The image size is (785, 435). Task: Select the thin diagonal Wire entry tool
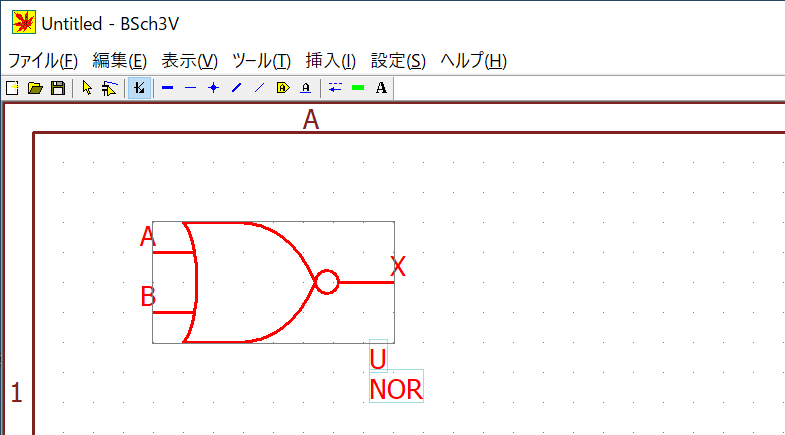pos(259,88)
